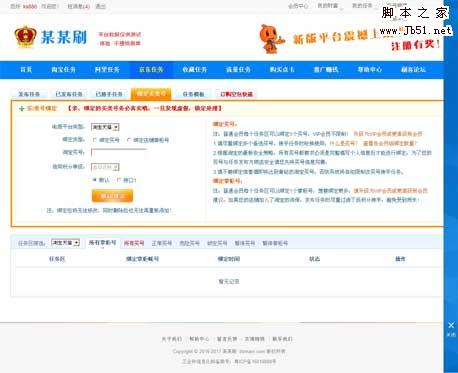
Task: Expand the 任务区筛选 dropdown
Action: (65, 243)
